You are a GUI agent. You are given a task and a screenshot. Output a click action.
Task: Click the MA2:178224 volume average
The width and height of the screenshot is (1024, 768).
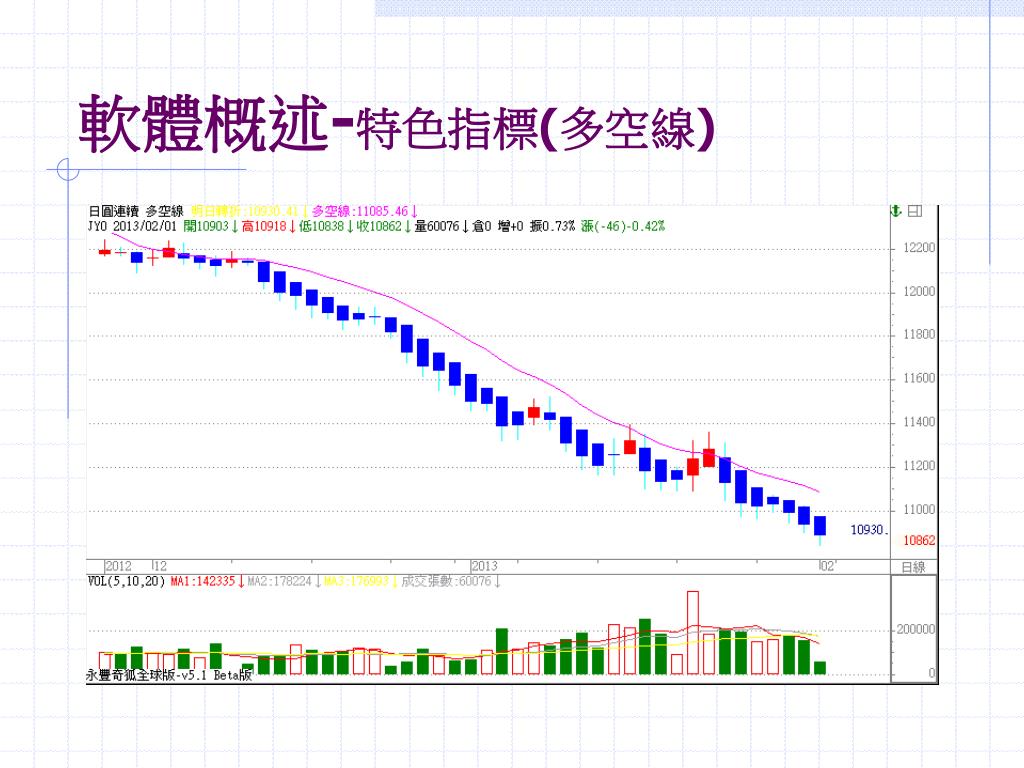click(280, 581)
